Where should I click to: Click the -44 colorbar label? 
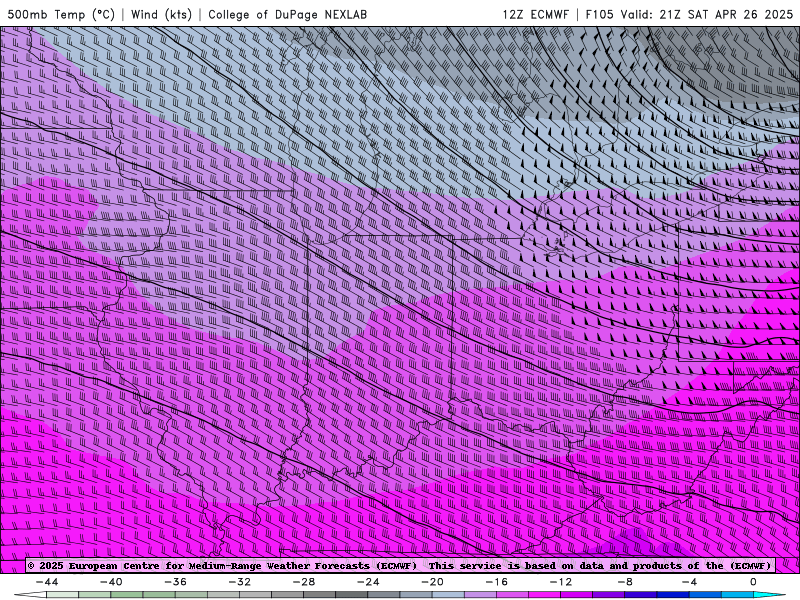coord(47,582)
